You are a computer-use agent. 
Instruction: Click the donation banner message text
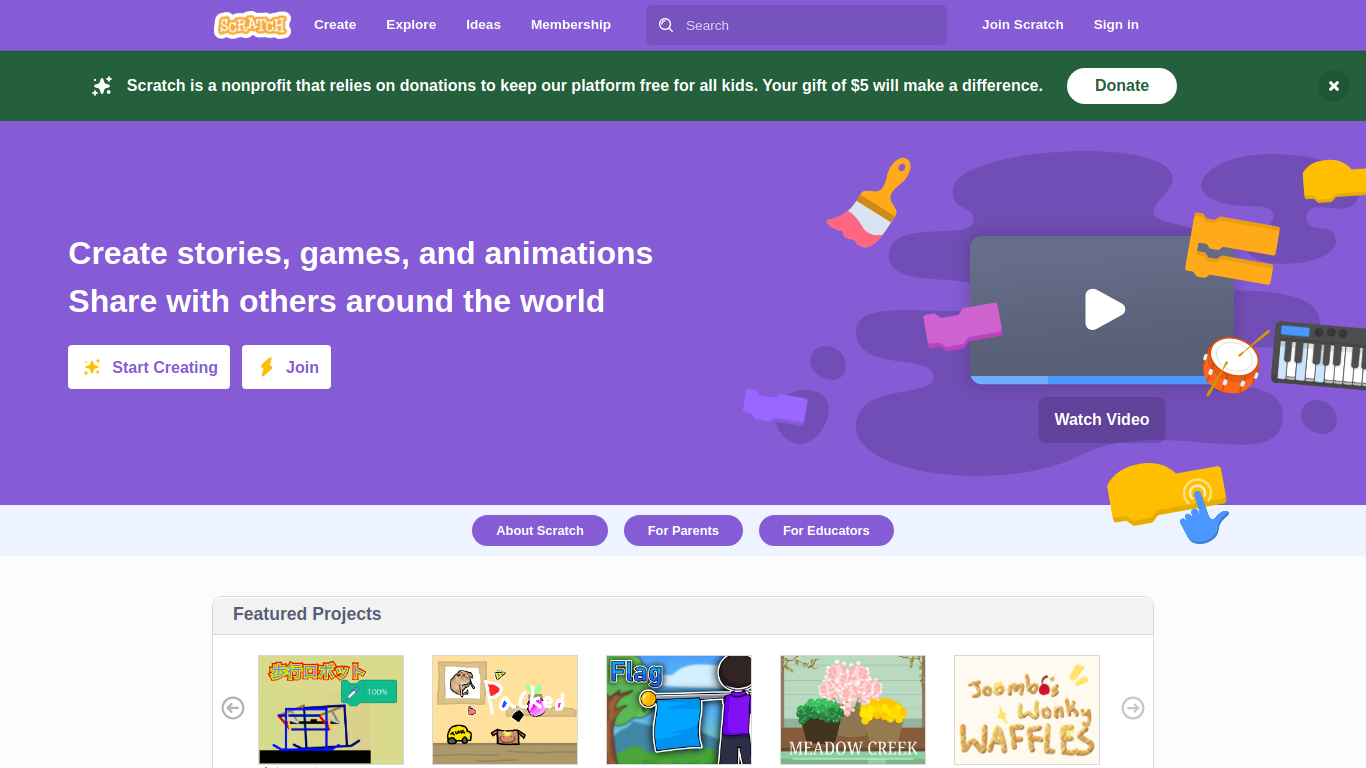click(x=585, y=86)
